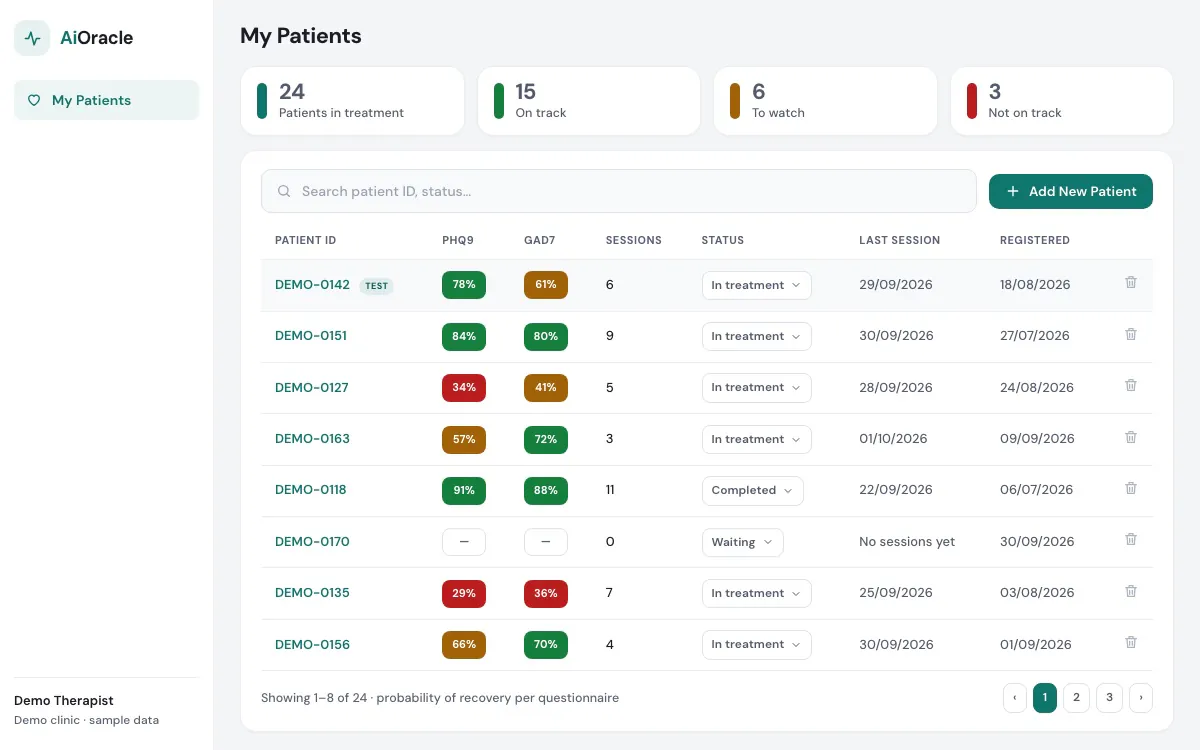The height and width of the screenshot is (750, 1200).
Task: Click the REGISTERED column header
Action: pyautogui.click(x=1035, y=240)
